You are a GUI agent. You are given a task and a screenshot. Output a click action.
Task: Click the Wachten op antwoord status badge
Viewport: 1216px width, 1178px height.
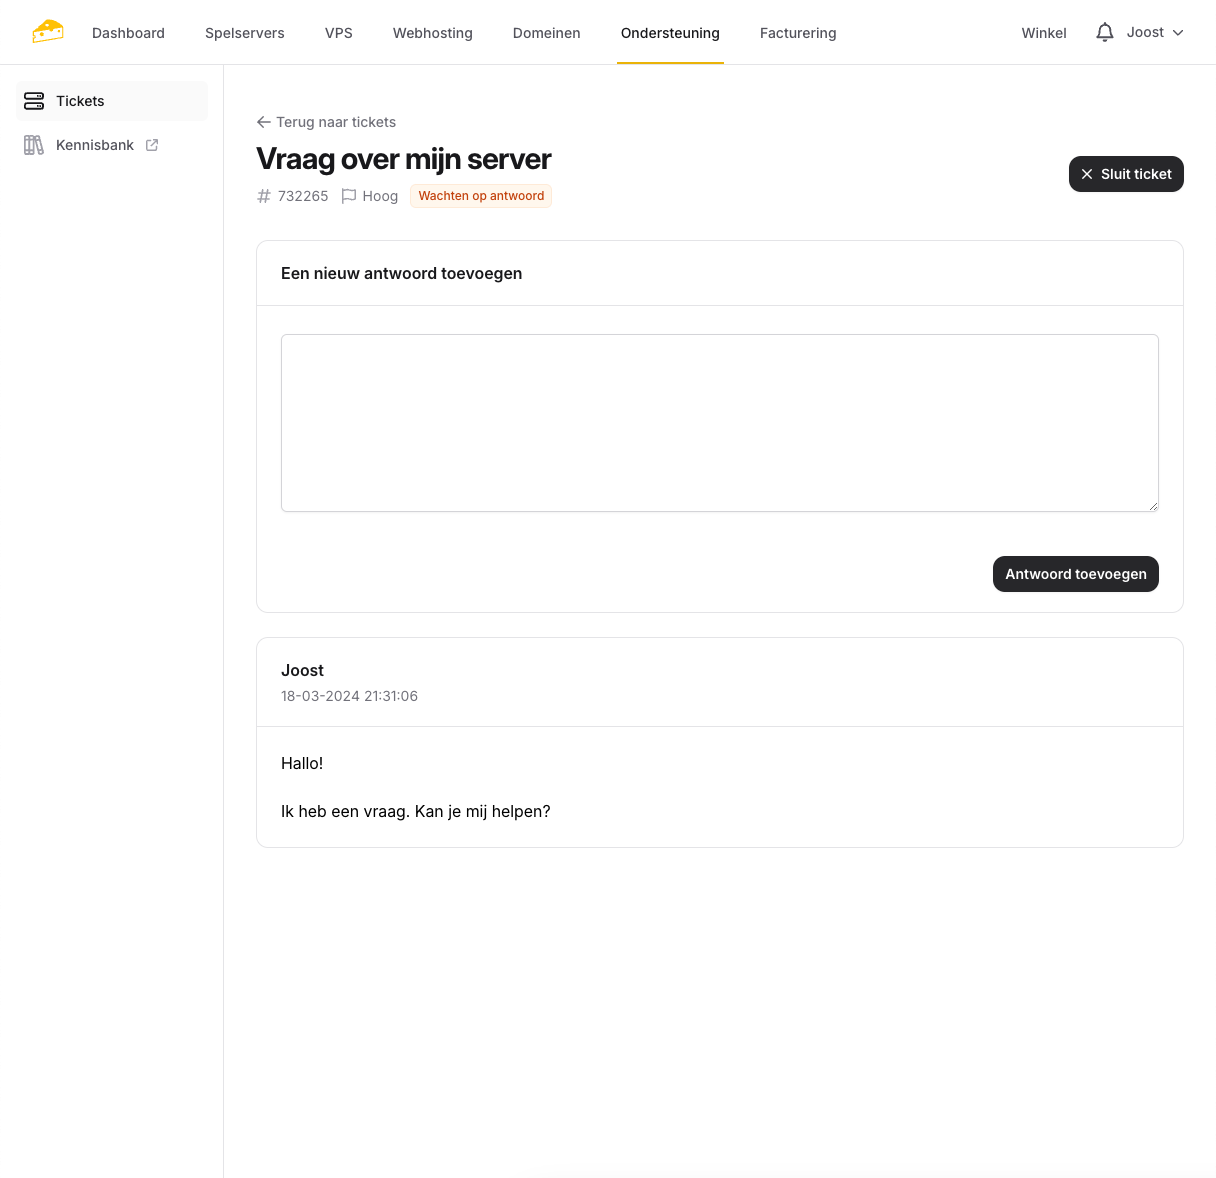[x=481, y=196]
